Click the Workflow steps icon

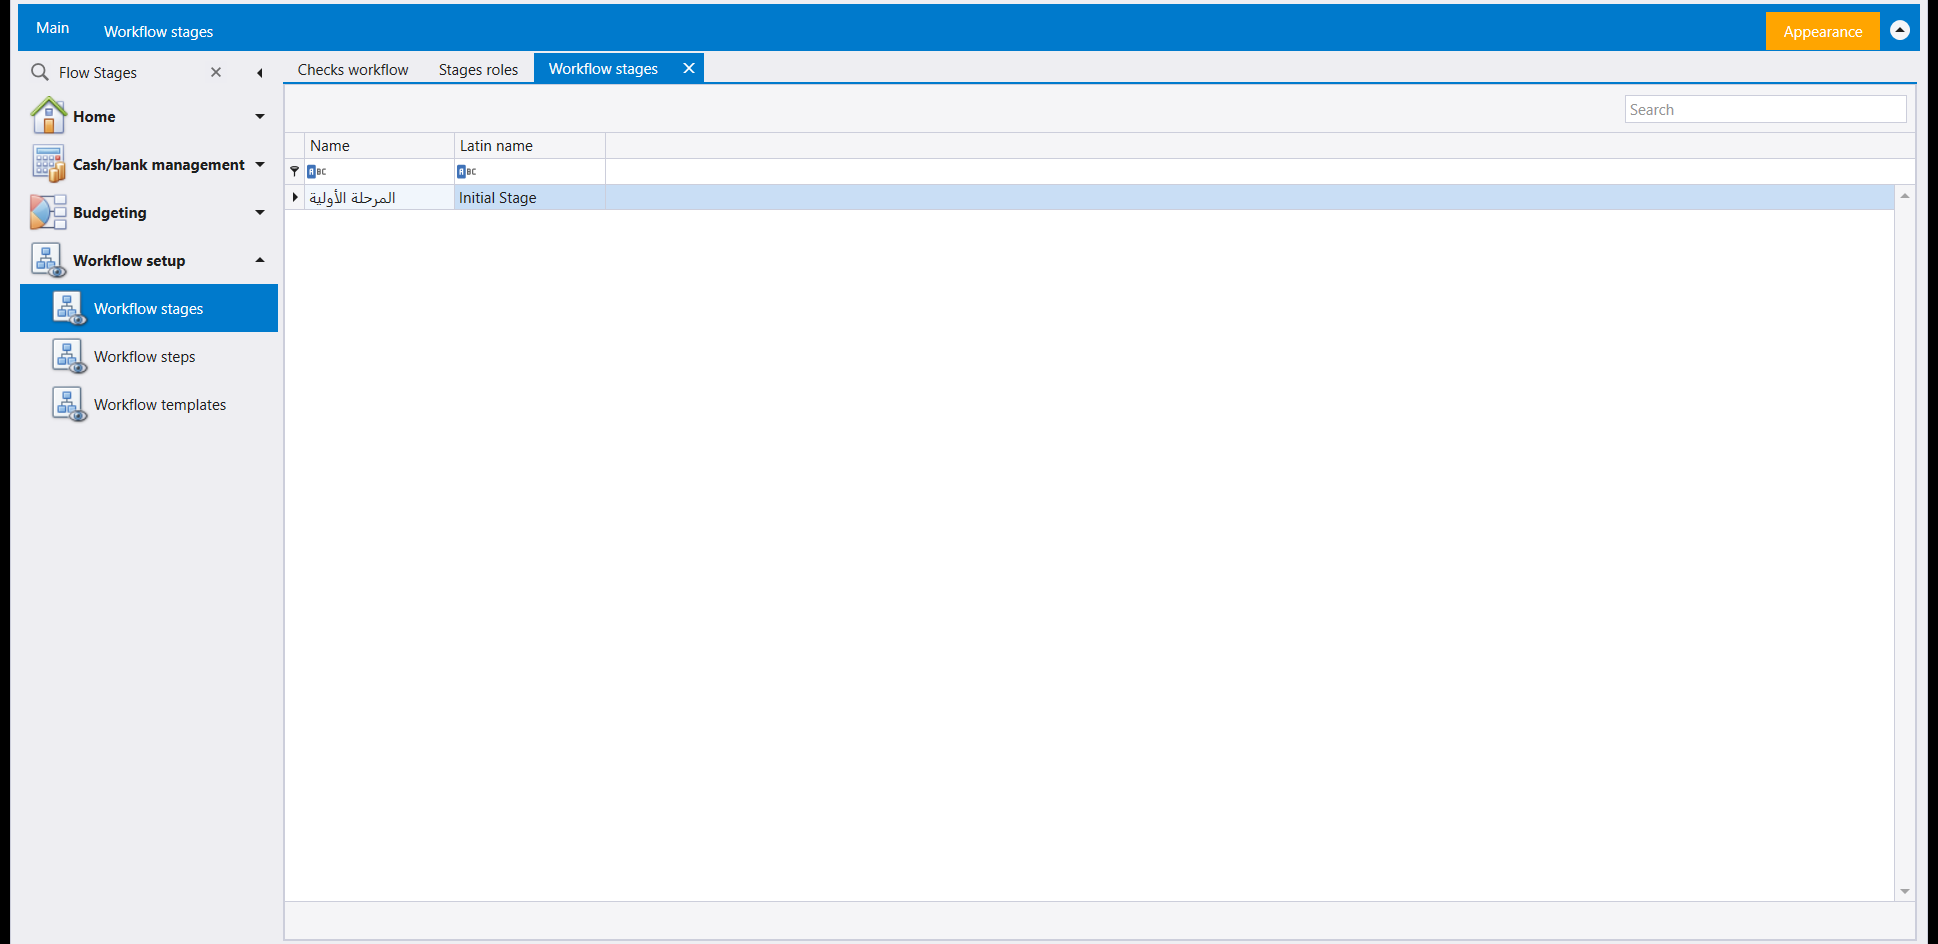69,356
